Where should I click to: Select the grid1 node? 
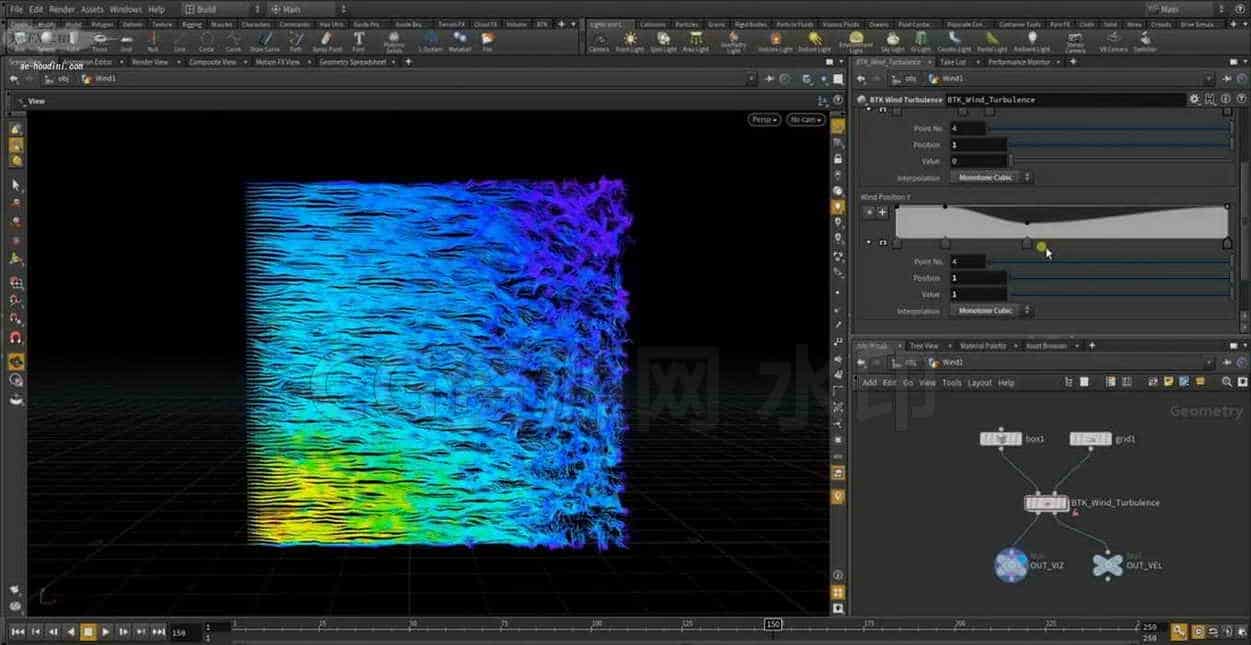click(x=1090, y=439)
